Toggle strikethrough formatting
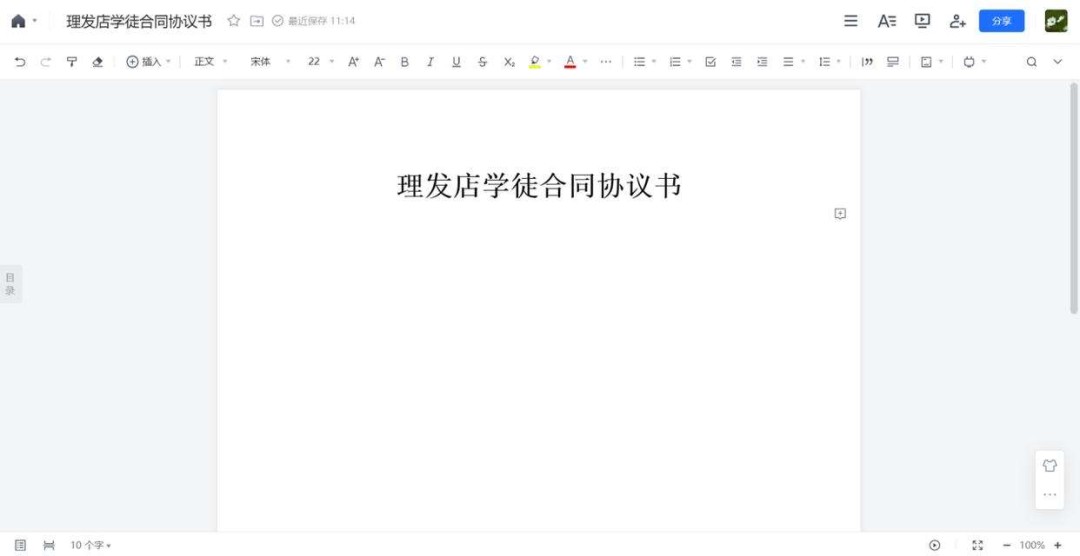Viewport: 1080px width, 556px height. click(x=482, y=62)
